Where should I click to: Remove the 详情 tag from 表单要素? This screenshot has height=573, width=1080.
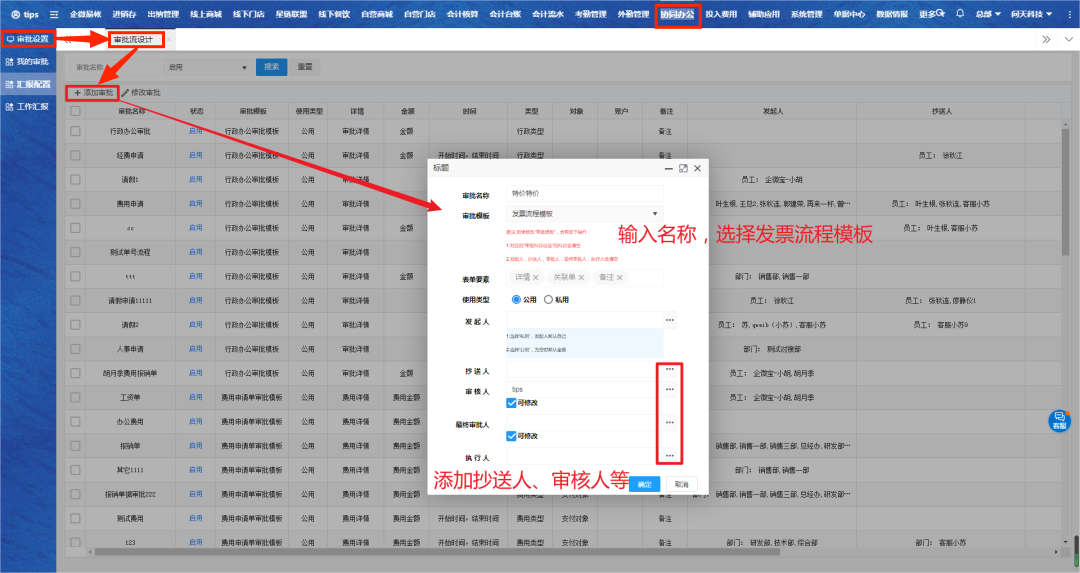(536, 277)
